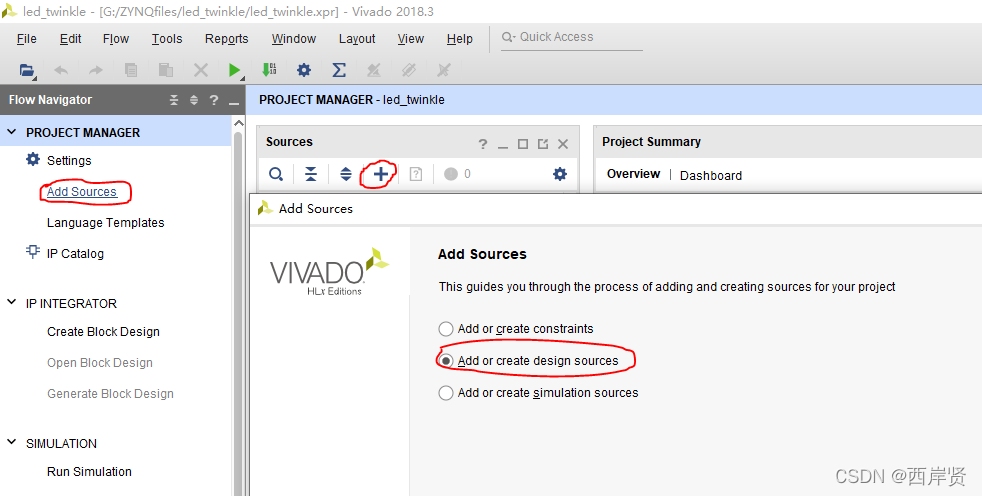Click the Delete X icon in toolbar

[x=200, y=70]
